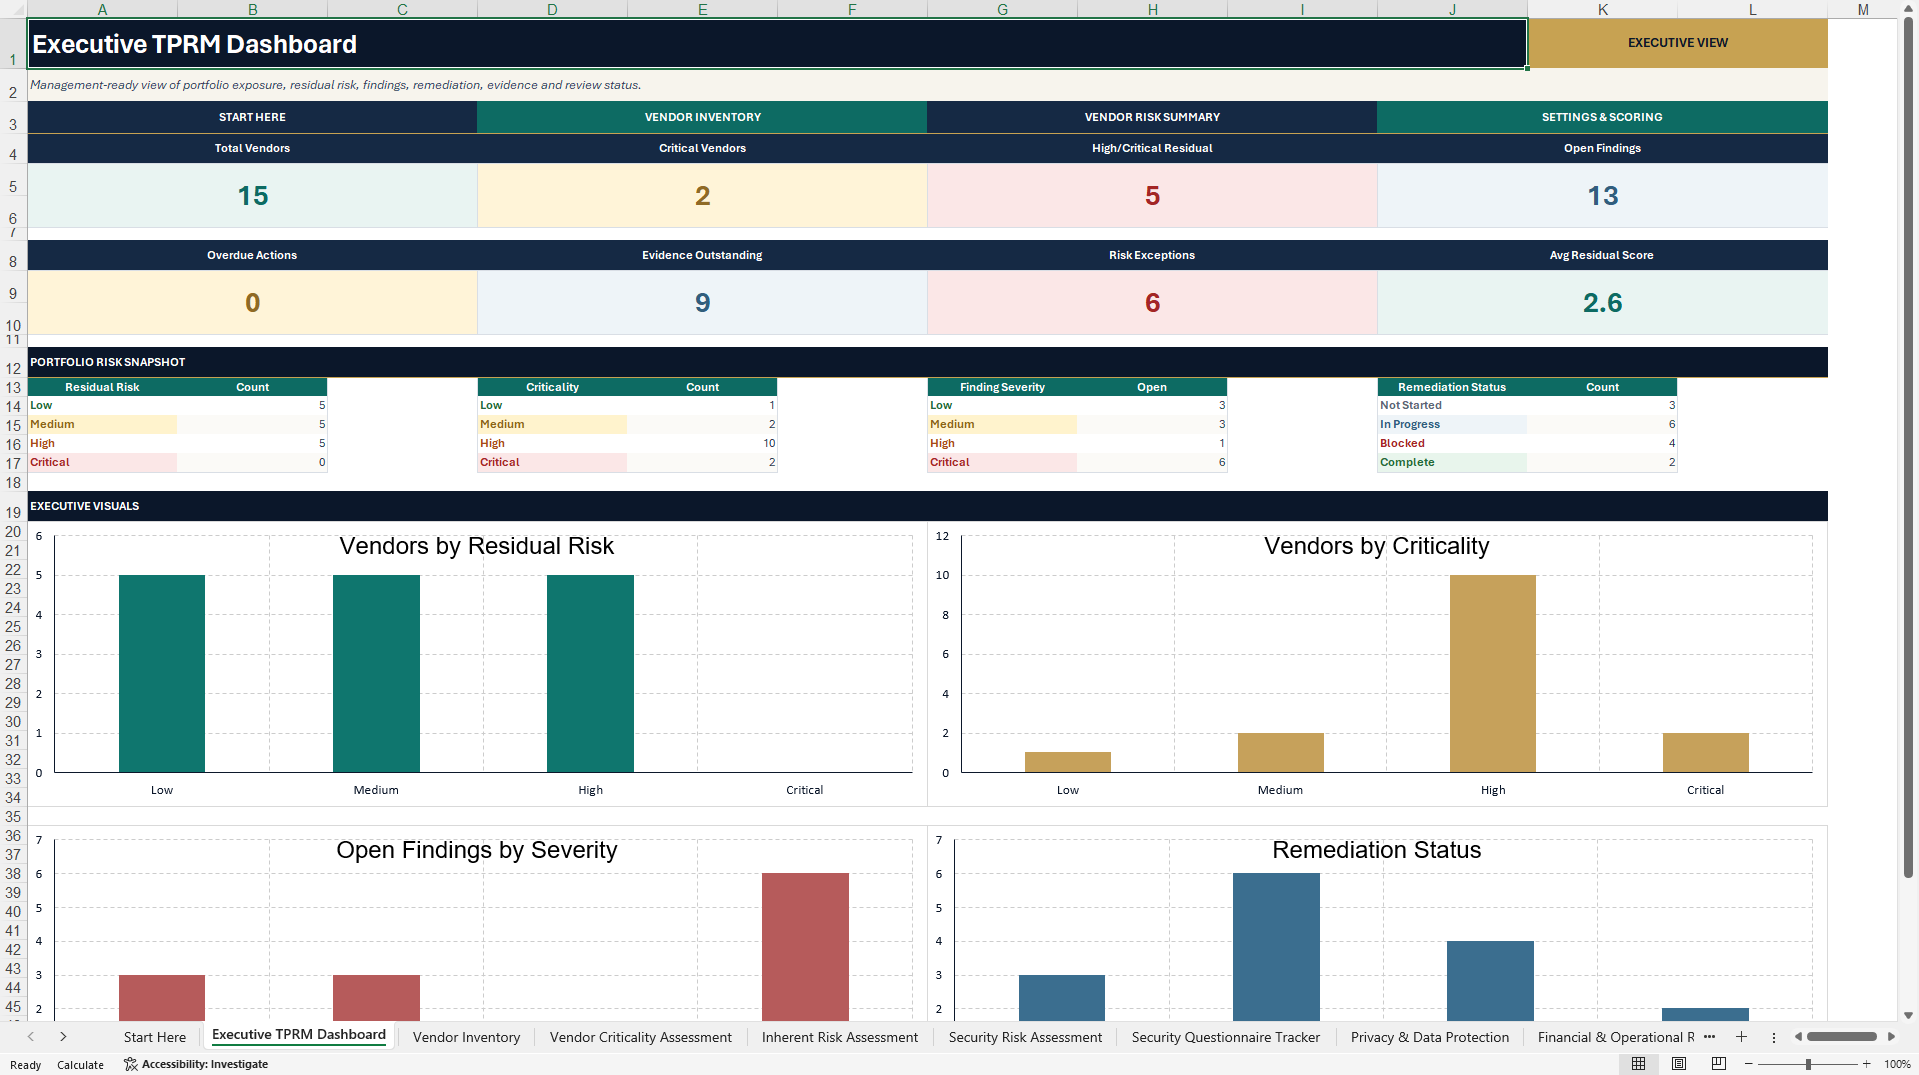This screenshot has height=1075, width=1919.
Task: Click EXECUTIVE VIEW gold cell
Action: (1677, 43)
